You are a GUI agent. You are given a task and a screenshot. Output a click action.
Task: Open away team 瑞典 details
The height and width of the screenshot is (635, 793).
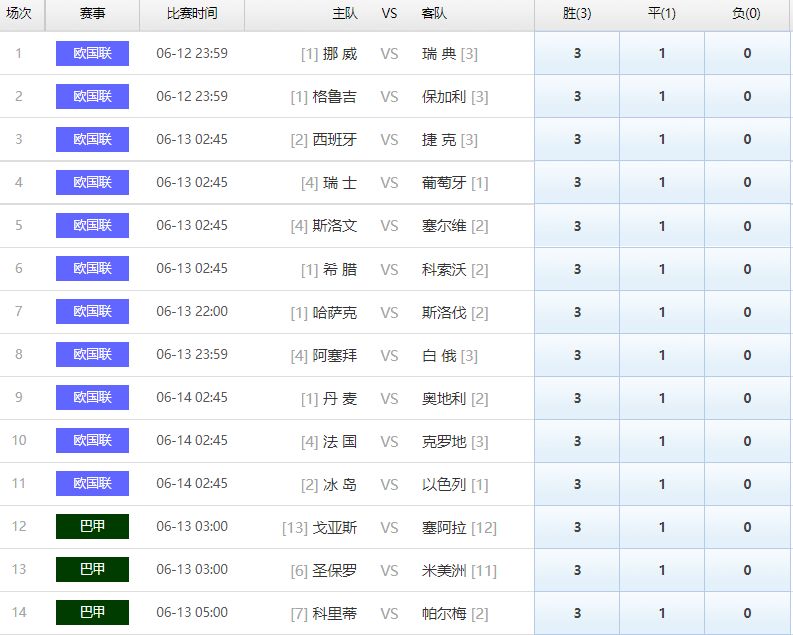[x=439, y=54]
